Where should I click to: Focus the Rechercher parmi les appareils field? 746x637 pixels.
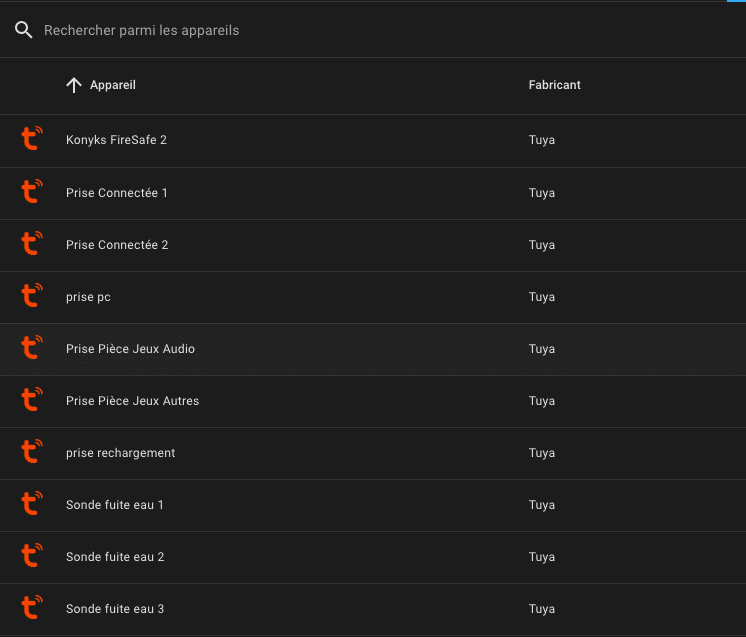pos(300,30)
